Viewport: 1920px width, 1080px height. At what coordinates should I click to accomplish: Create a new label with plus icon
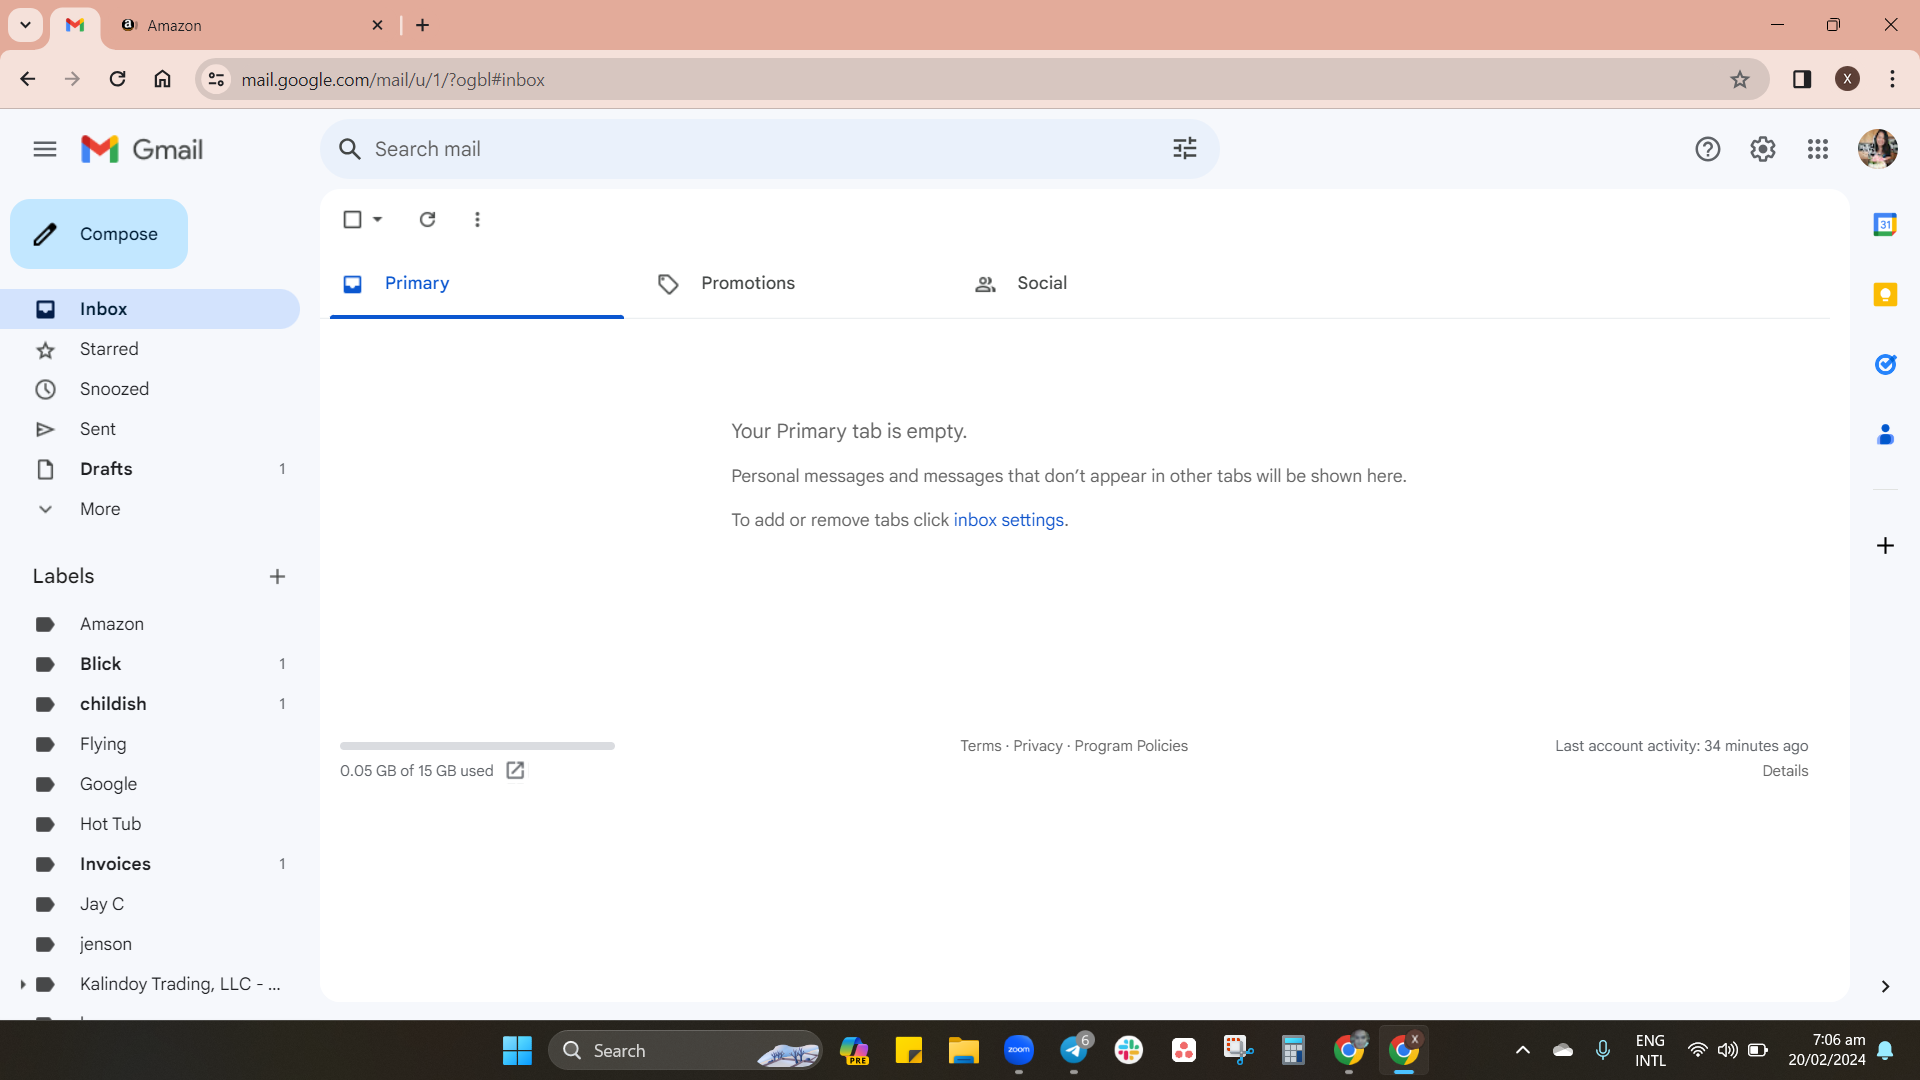277,576
